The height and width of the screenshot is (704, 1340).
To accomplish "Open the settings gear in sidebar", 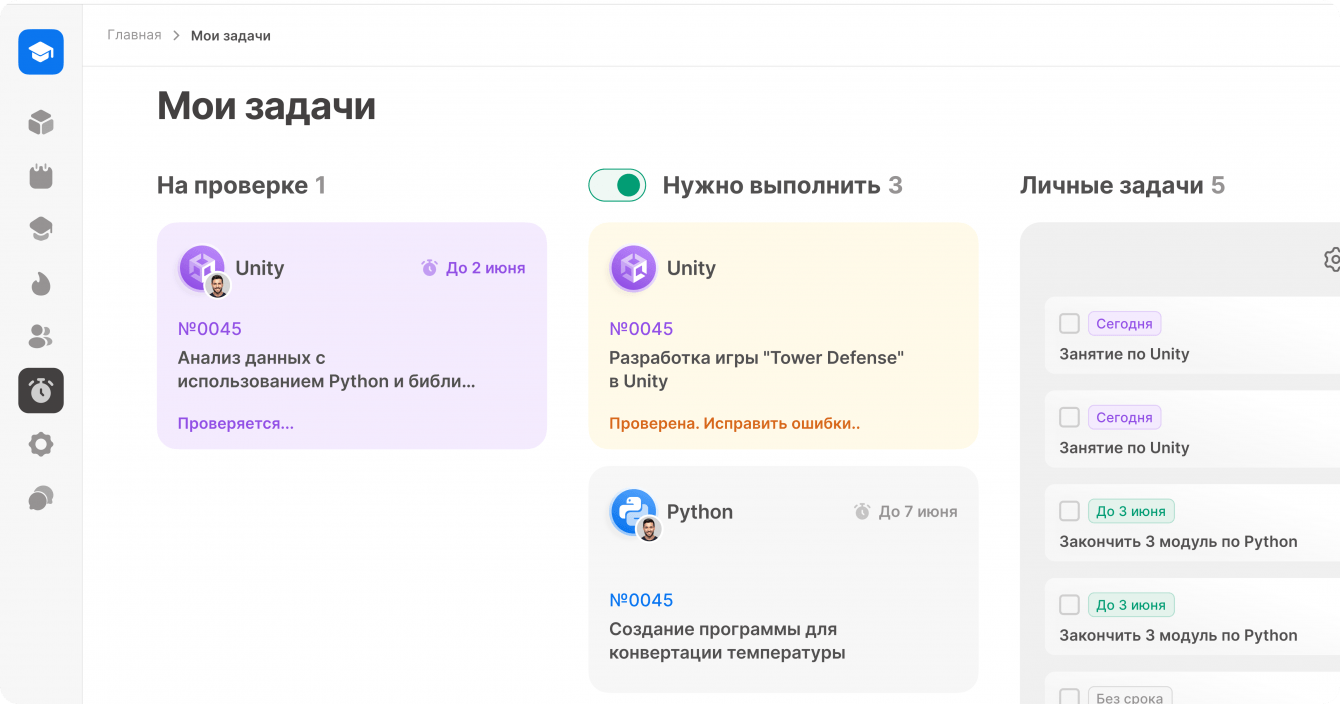I will tap(41, 444).
